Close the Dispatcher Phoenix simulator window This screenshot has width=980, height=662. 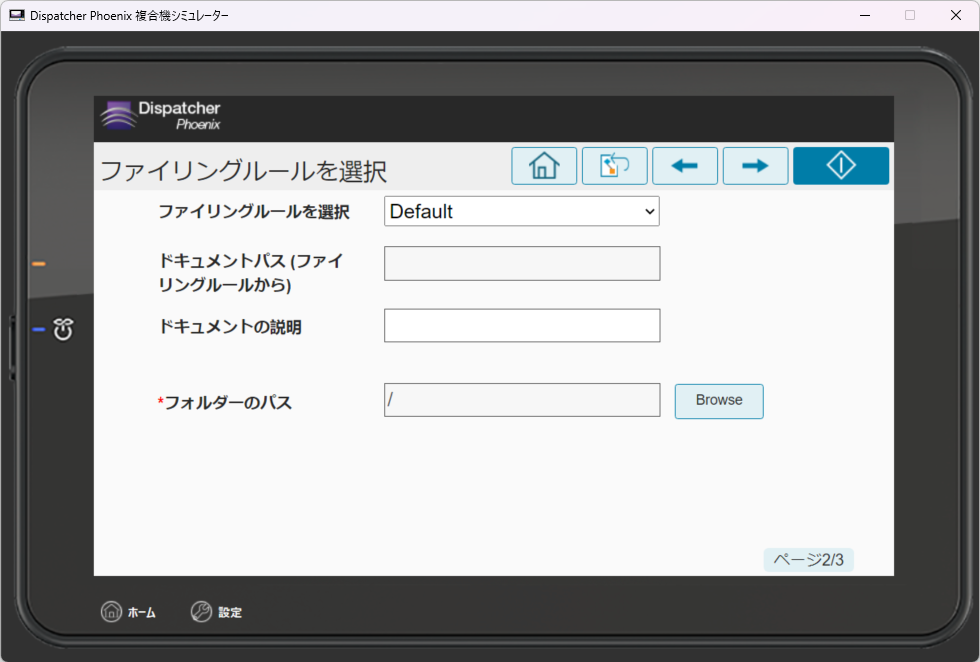955,15
